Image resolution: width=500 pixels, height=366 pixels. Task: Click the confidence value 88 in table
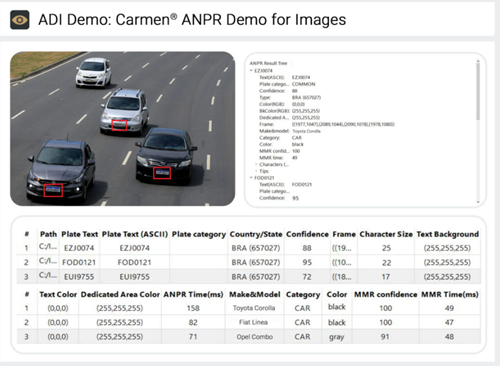point(307,248)
